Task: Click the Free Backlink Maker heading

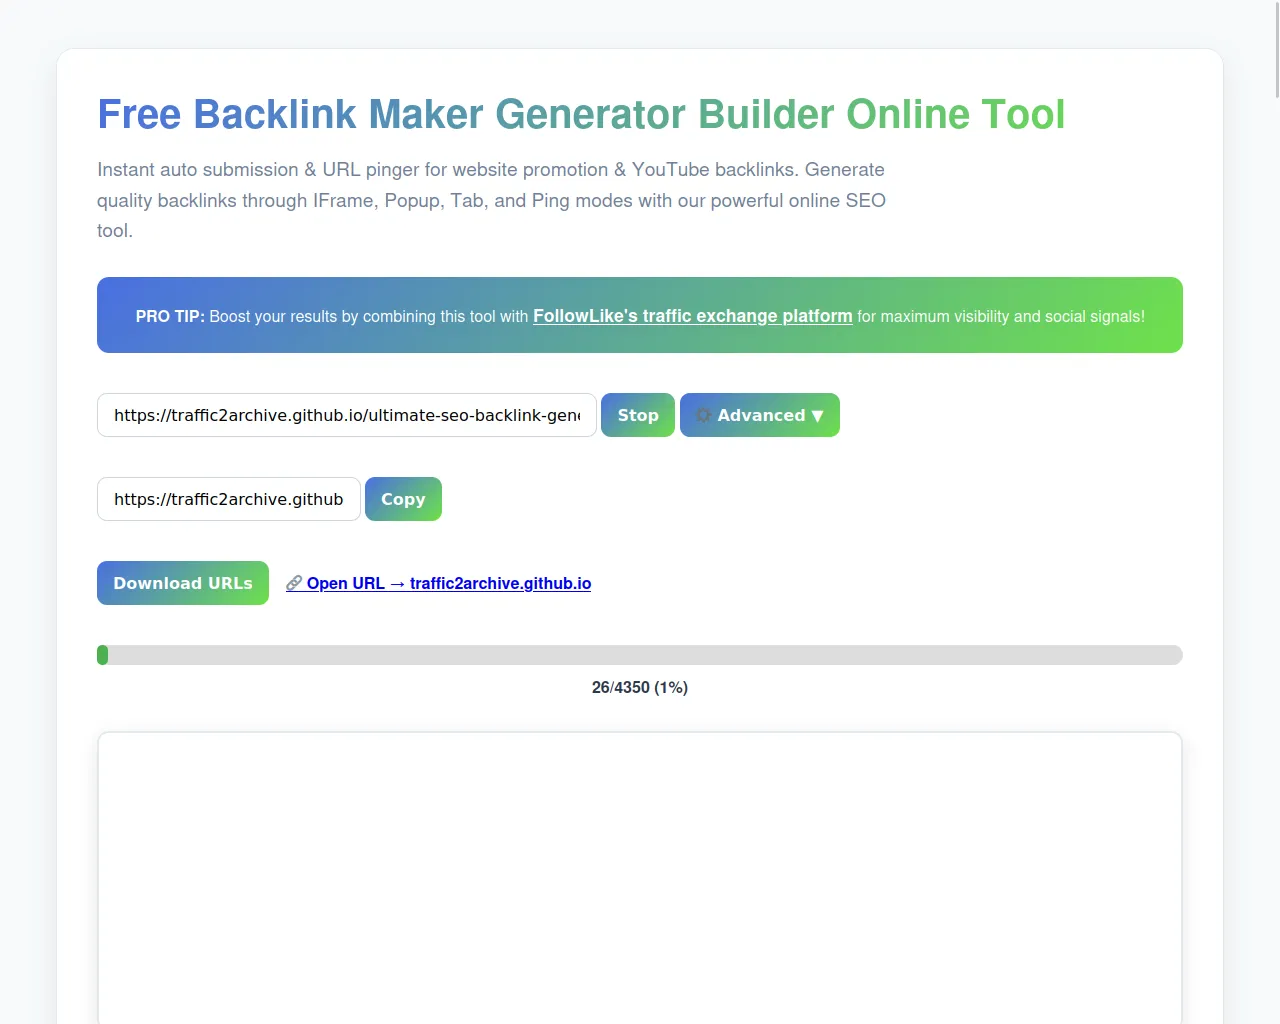Action: [x=581, y=114]
